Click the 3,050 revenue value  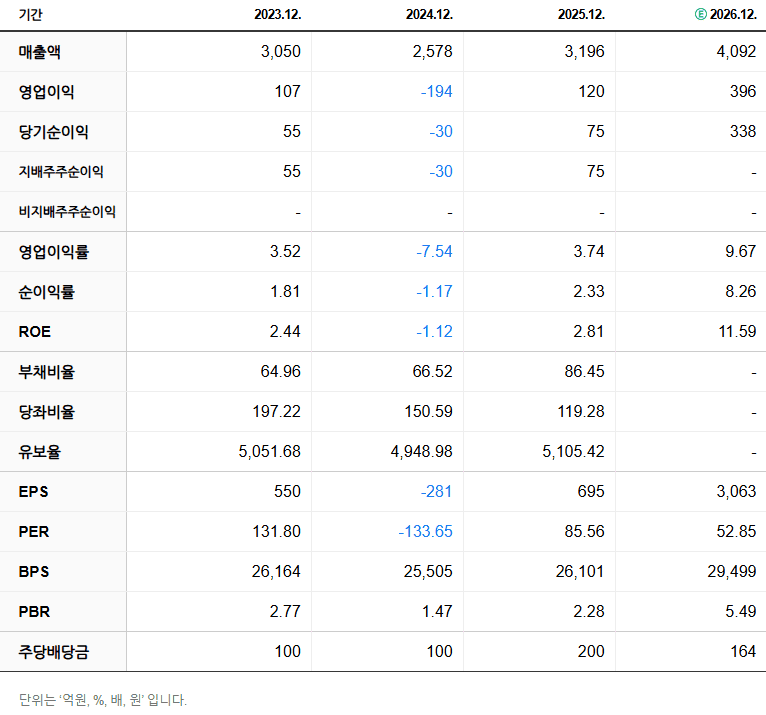coord(281,51)
